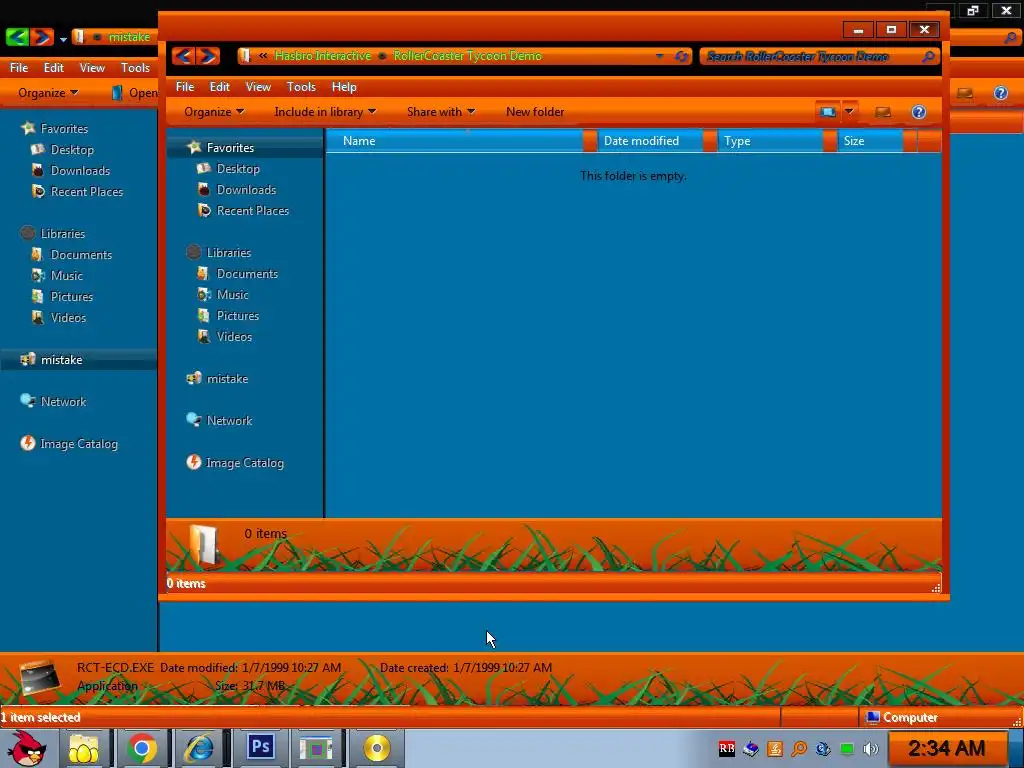Click the green monitor tray icon
Viewport: 1024px width, 768px height.
coord(847,749)
